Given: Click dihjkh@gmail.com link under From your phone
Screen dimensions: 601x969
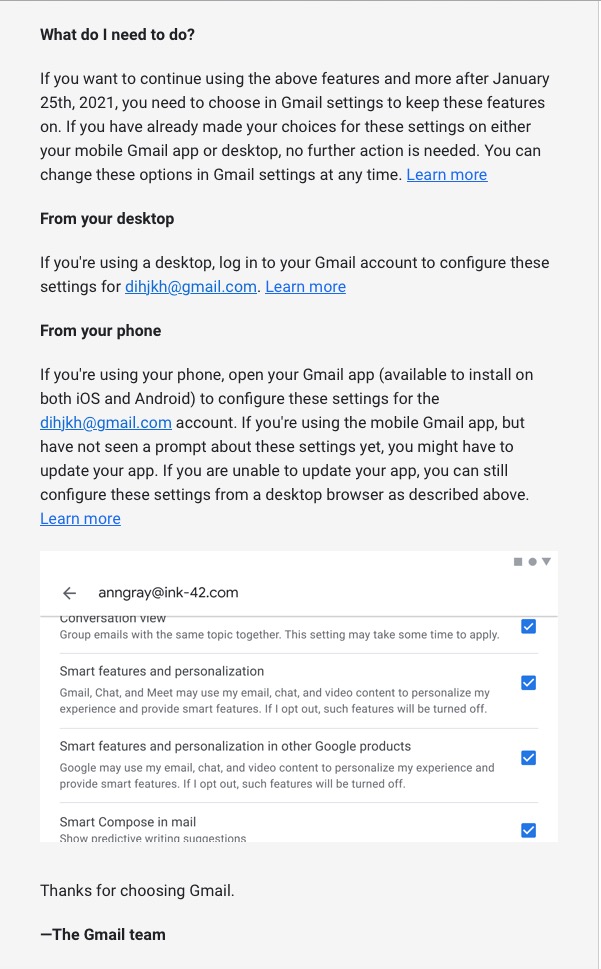Looking at the screenshot, I should pyautogui.click(x=106, y=422).
